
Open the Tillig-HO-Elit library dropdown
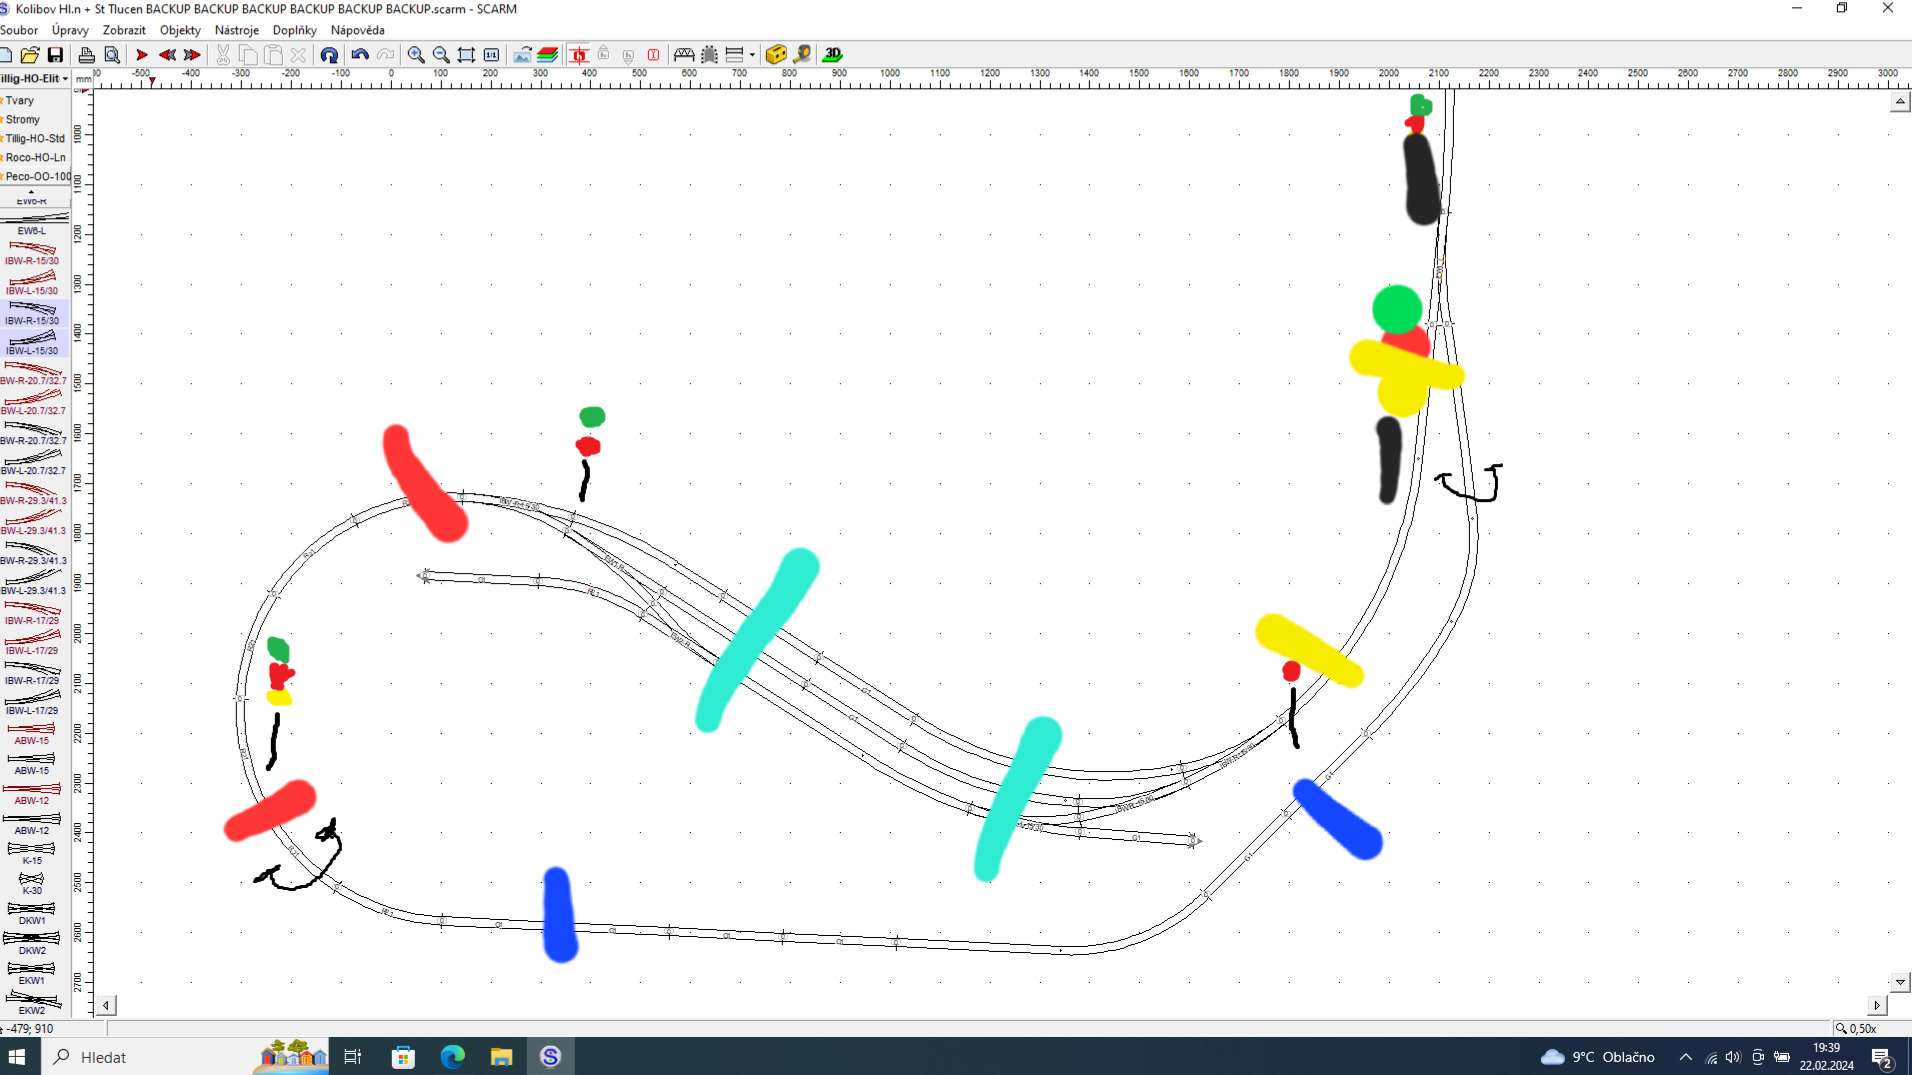click(x=35, y=78)
